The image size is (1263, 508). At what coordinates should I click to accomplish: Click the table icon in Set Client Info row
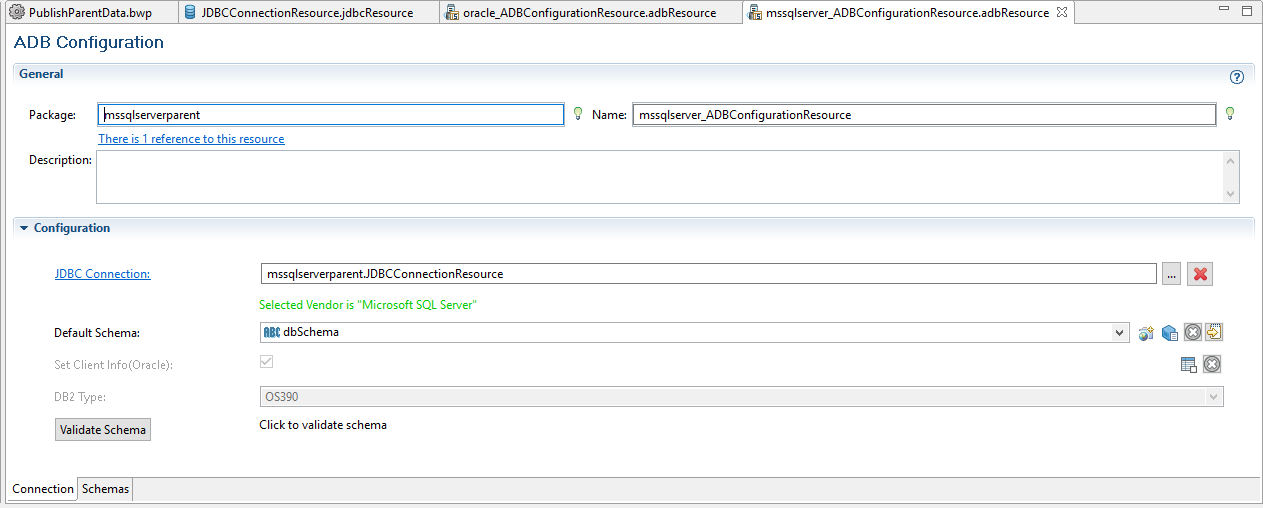(x=1189, y=365)
